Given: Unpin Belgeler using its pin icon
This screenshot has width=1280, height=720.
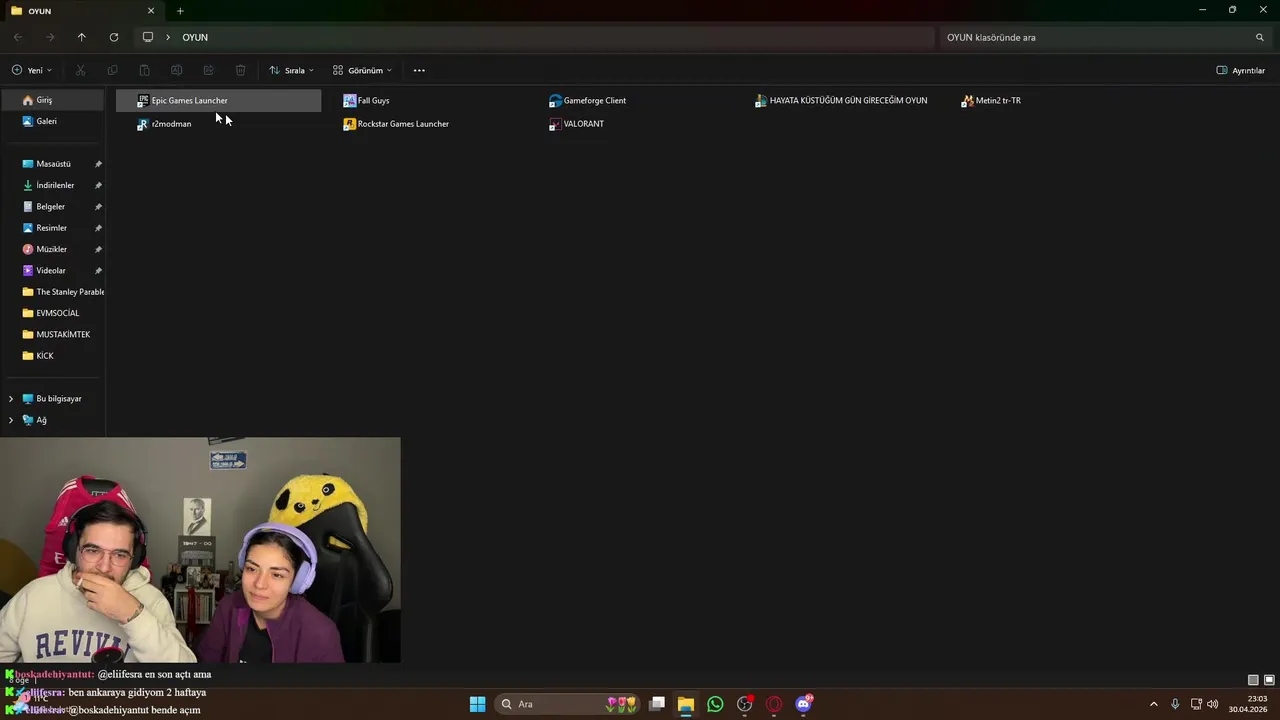Looking at the screenshot, I should point(98,207).
